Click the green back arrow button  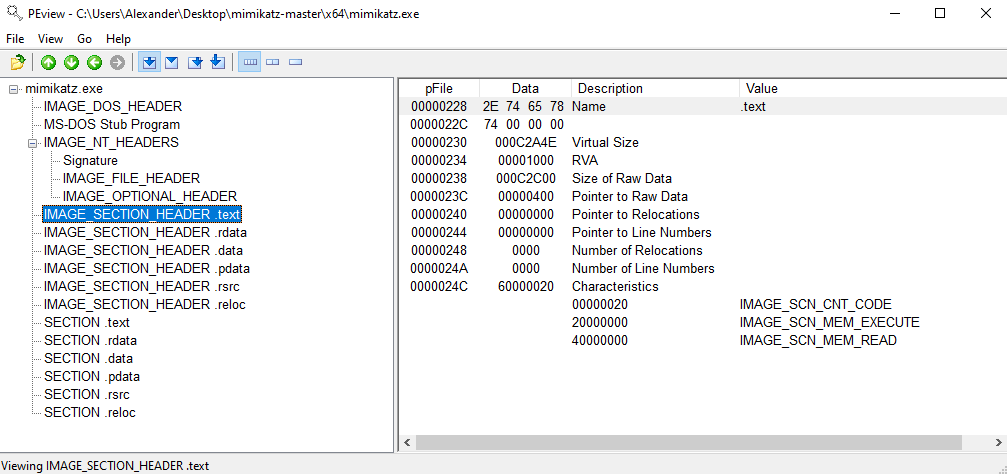pos(94,62)
